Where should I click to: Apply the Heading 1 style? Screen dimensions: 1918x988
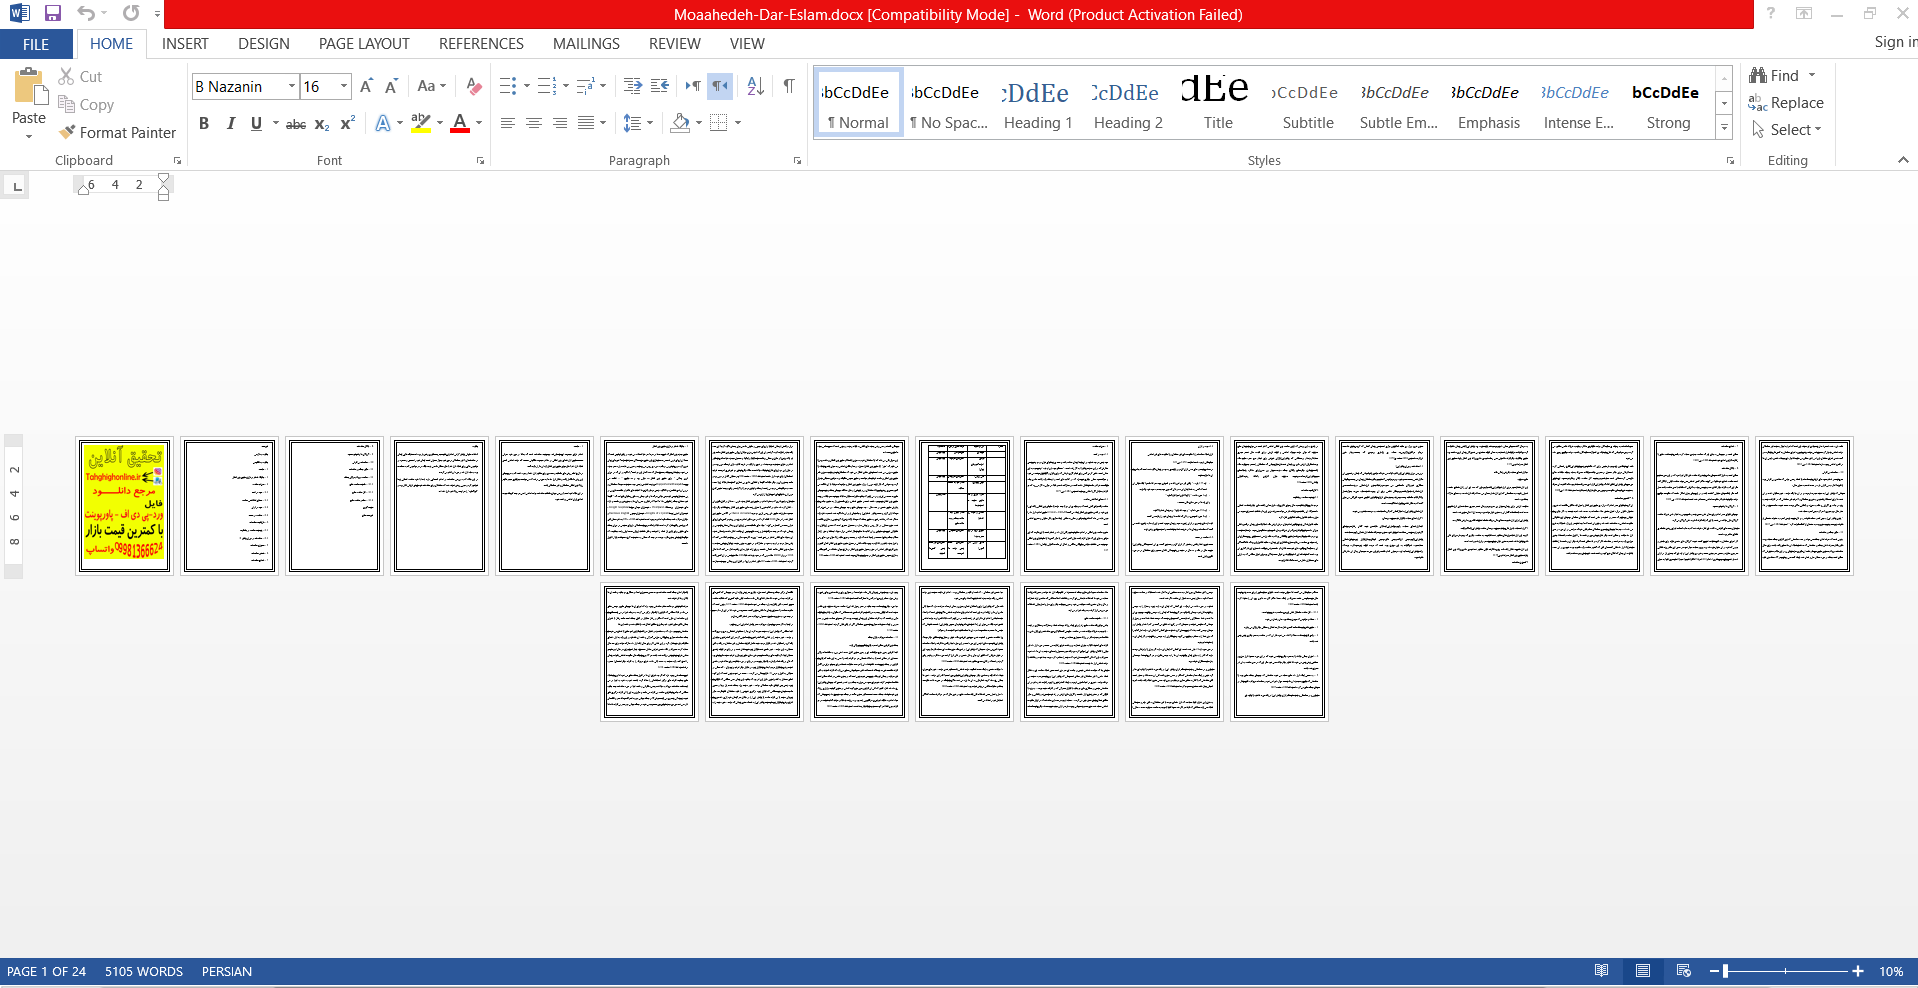(x=1038, y=104)
